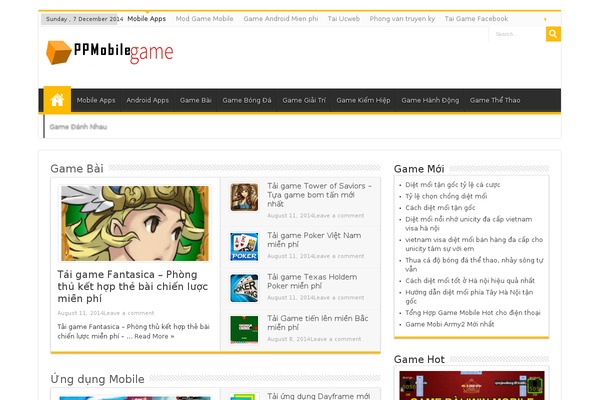Open the Game Hành Động menu item
Screen dimensions: 600x400
(430, 100)
